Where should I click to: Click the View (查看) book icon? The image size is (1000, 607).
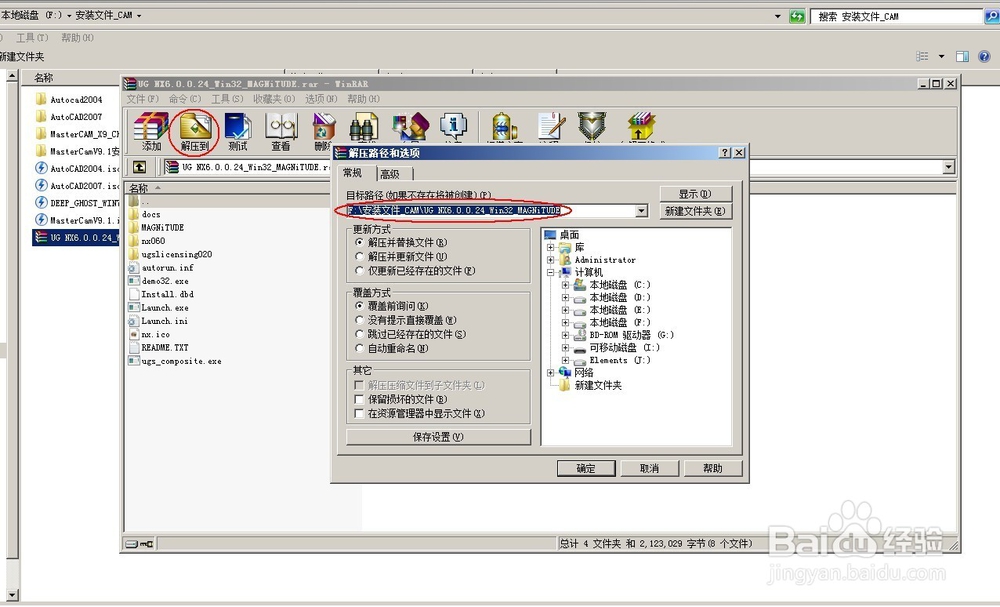tap(281, 131)
